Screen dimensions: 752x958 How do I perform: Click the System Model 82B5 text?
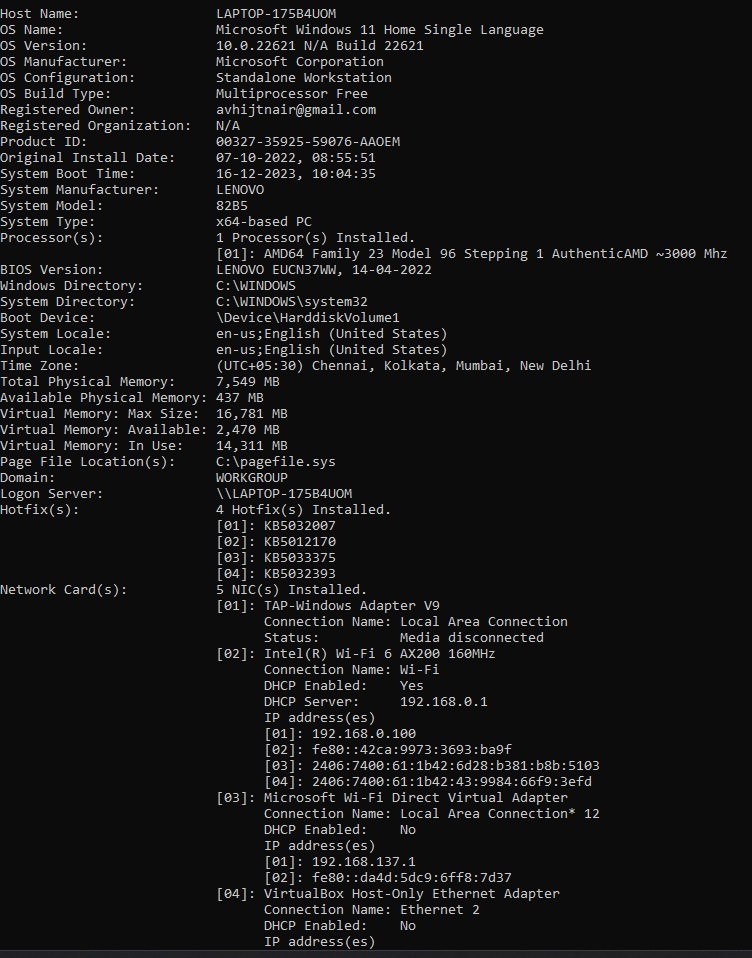[x=232, y=206]
